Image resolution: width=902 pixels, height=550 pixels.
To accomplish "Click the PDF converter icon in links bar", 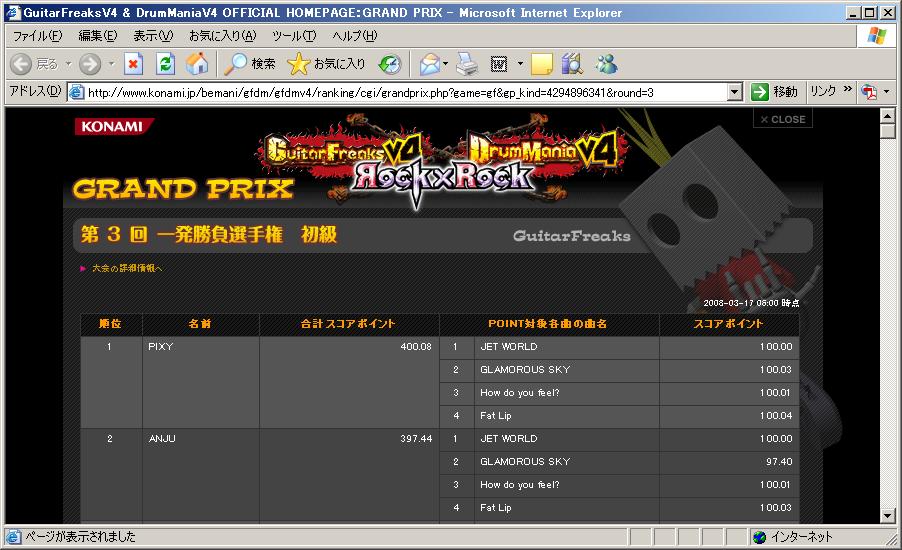I will (869, 91).
